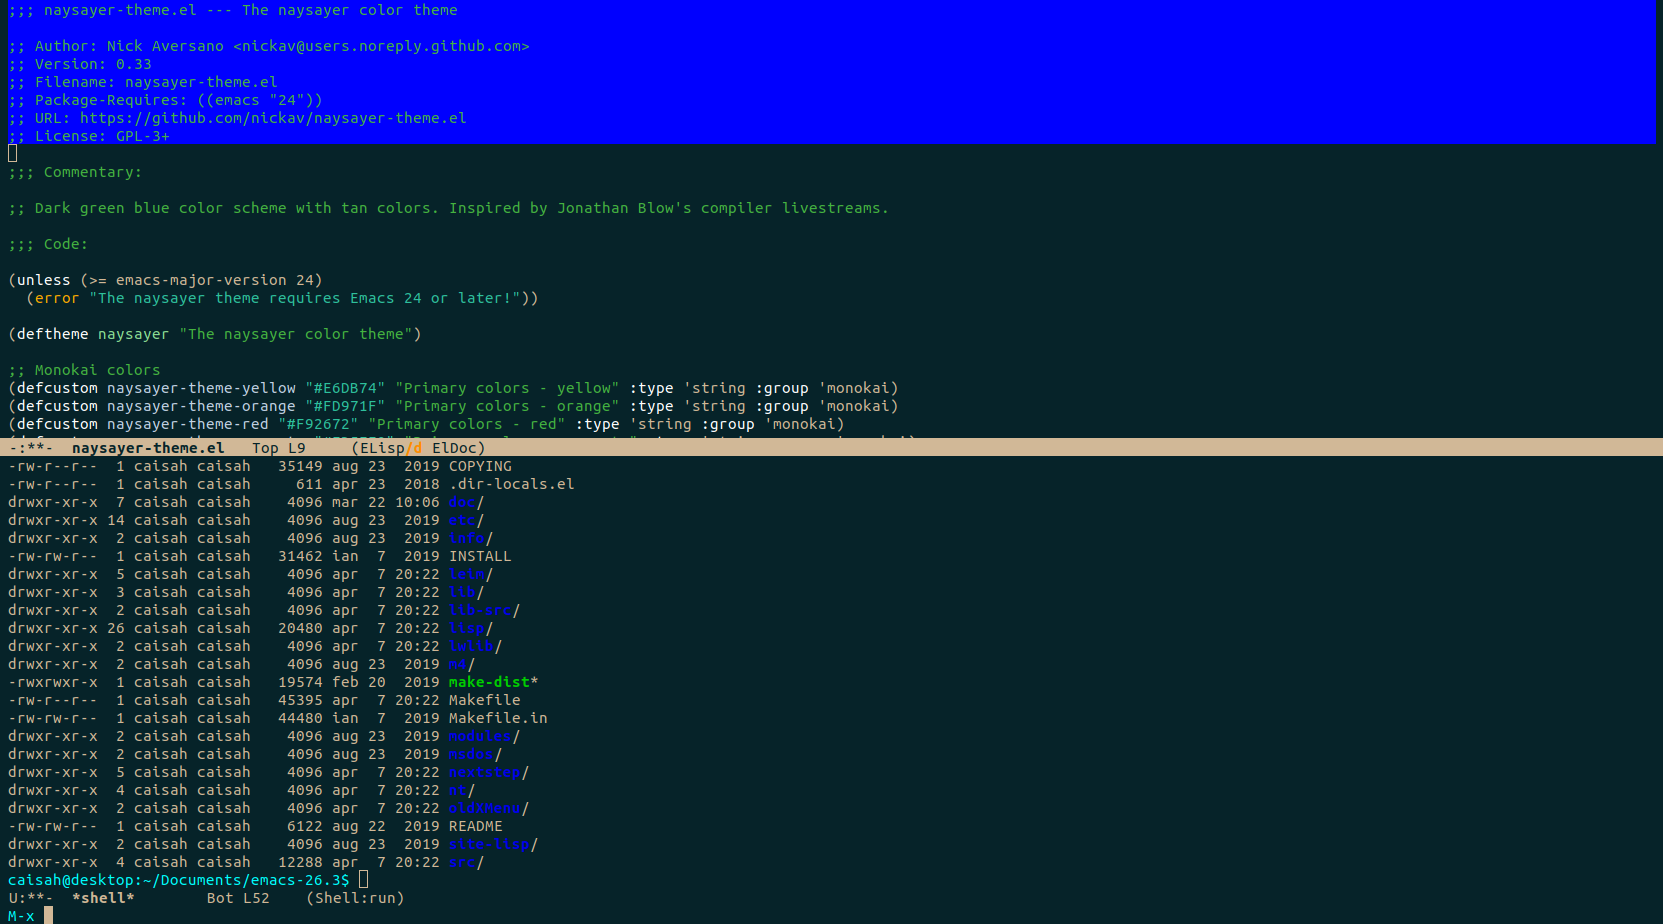Click the INSTALL file name

[480, 556]
